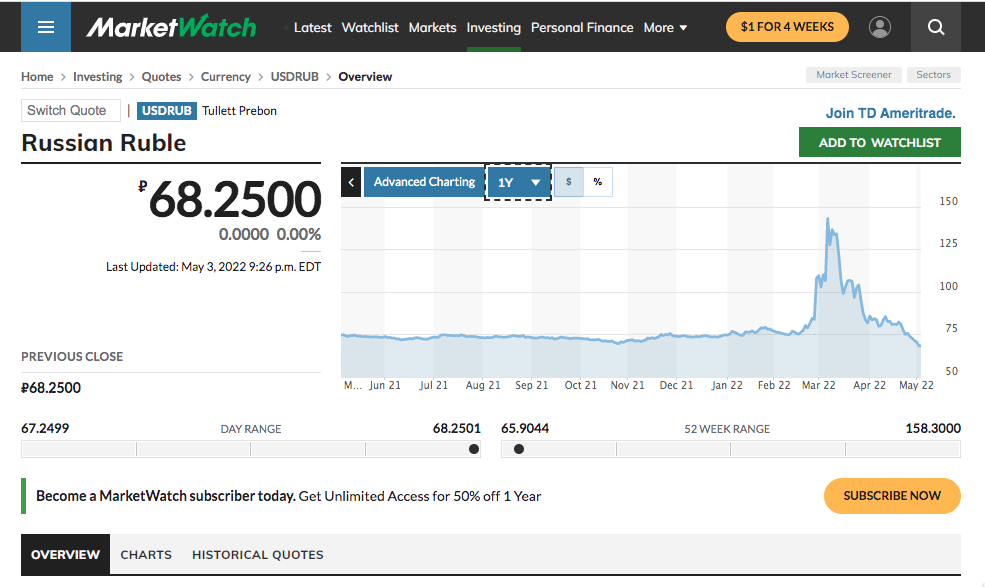Go to the Watchlist section
Viewport: 985px width, 587px height.
point(370,28)
